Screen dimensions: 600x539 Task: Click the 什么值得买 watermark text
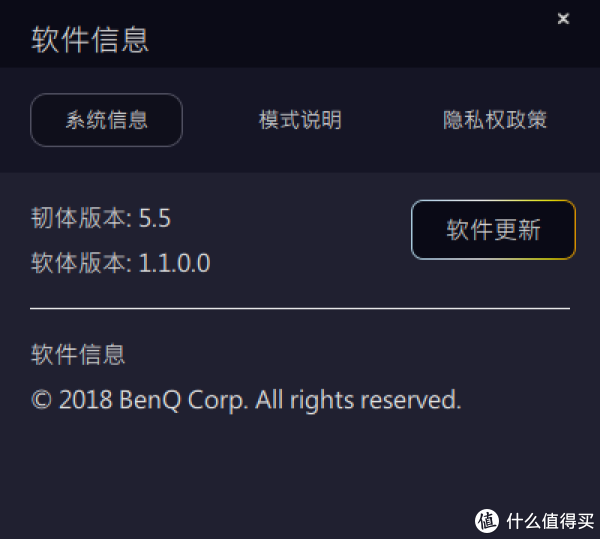tap(550, 521)
